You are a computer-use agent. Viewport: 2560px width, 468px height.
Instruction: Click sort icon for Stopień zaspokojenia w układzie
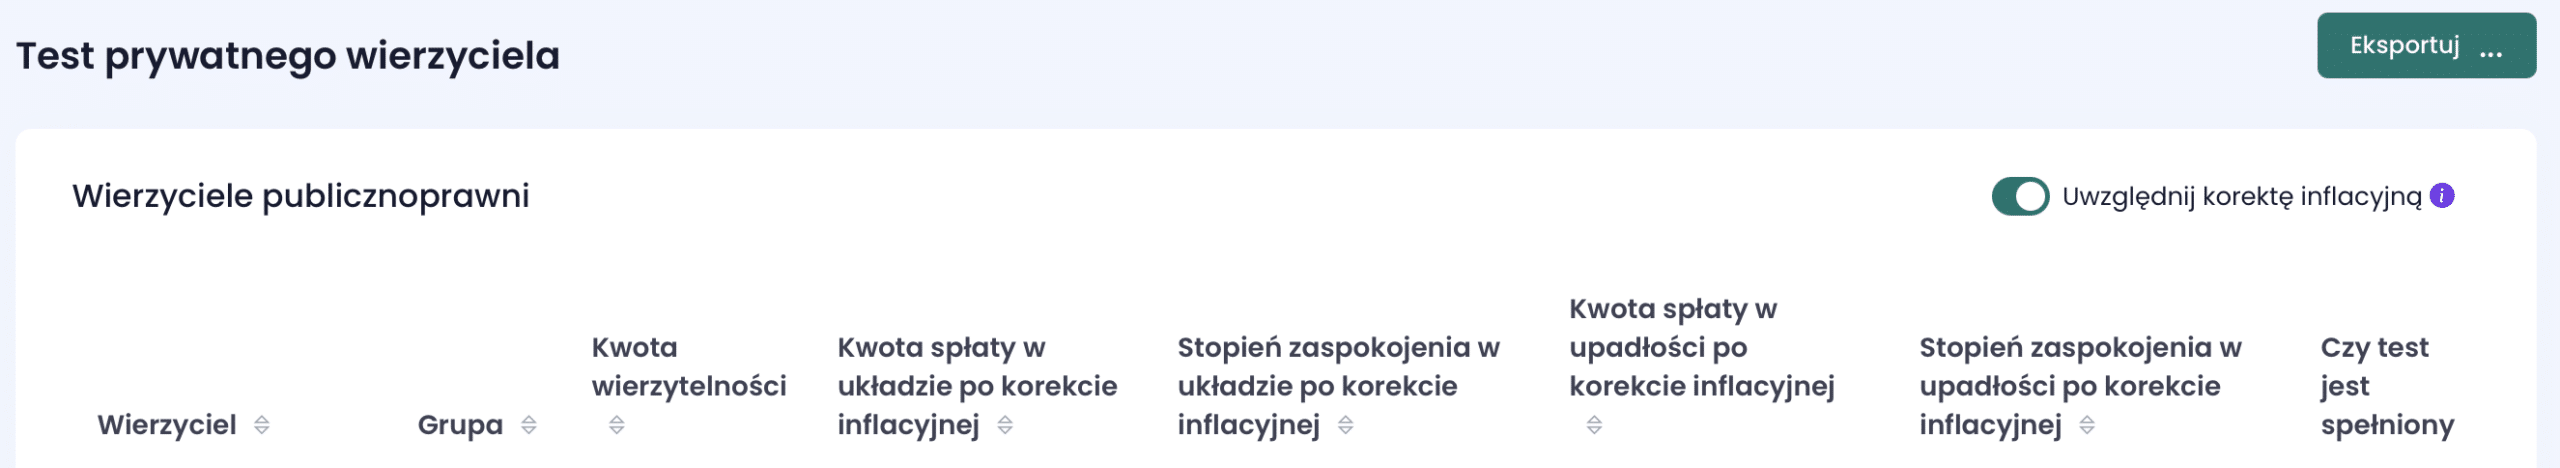pos(1346,425)
